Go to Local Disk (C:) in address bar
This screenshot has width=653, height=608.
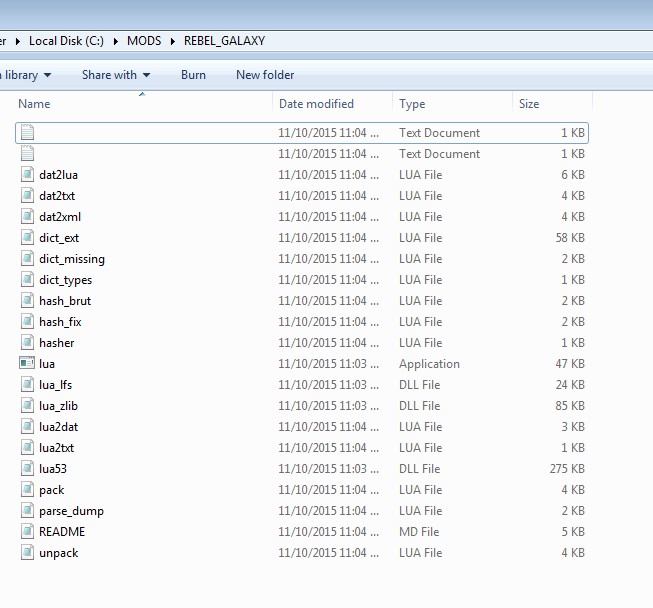pos(66,41)
